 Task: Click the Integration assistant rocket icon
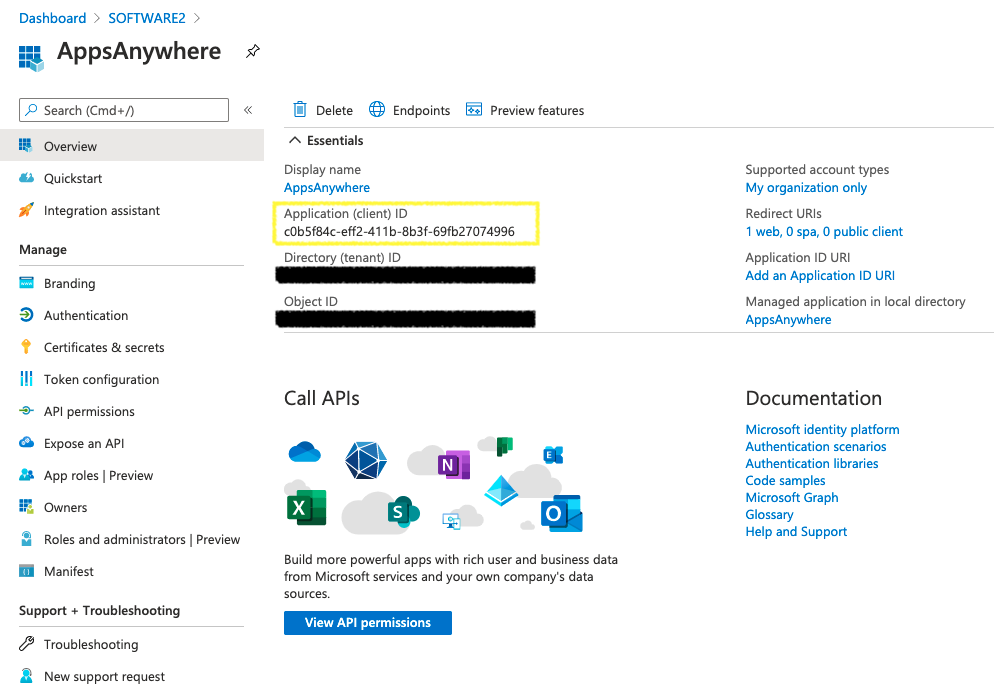point(26,210)
